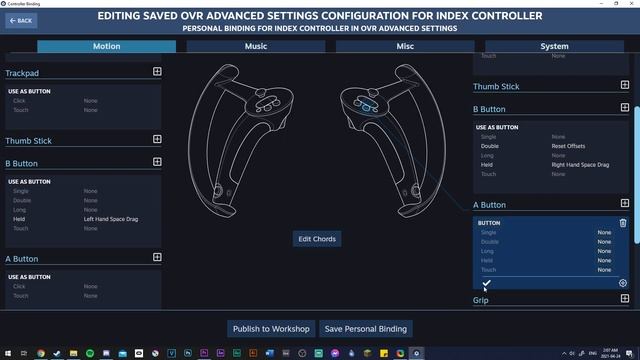Viewport: 640px width, 360px height.
Task: Select 'Left Hand Space Drag' held binding
Action: coord(111,219)
